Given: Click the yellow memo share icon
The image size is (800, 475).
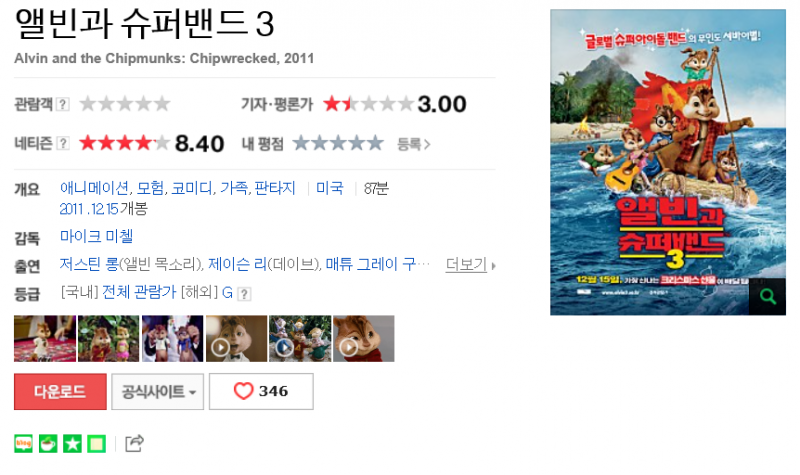Looking at the screenshot, I should 97,444.
